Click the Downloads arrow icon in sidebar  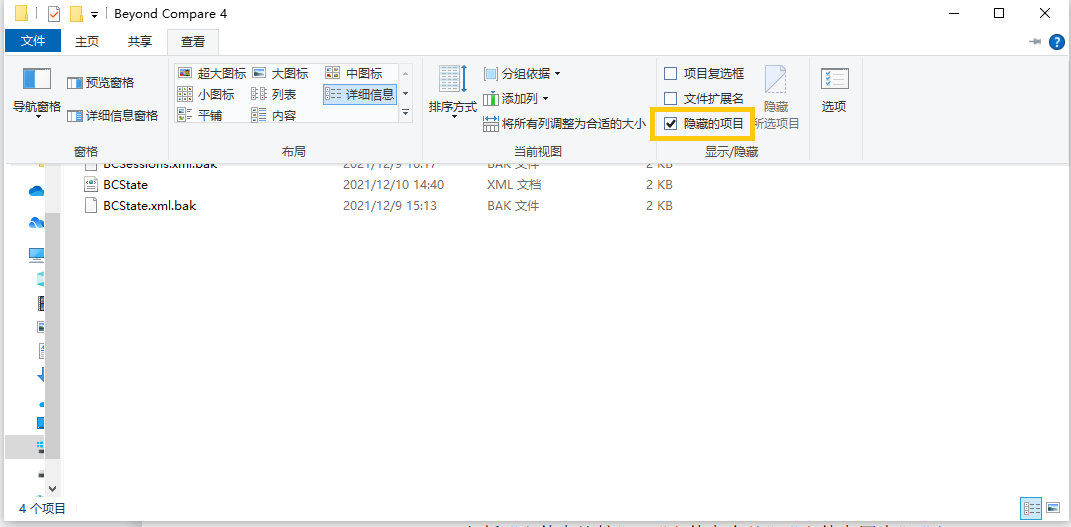(41, 374)
